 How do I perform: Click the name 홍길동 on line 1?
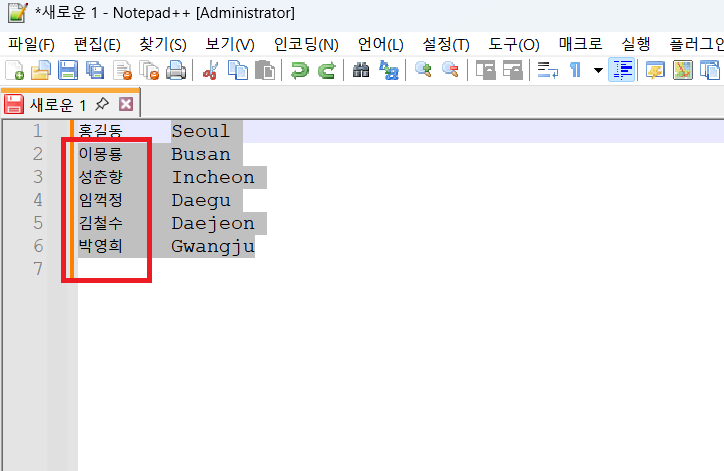[100, 131]
